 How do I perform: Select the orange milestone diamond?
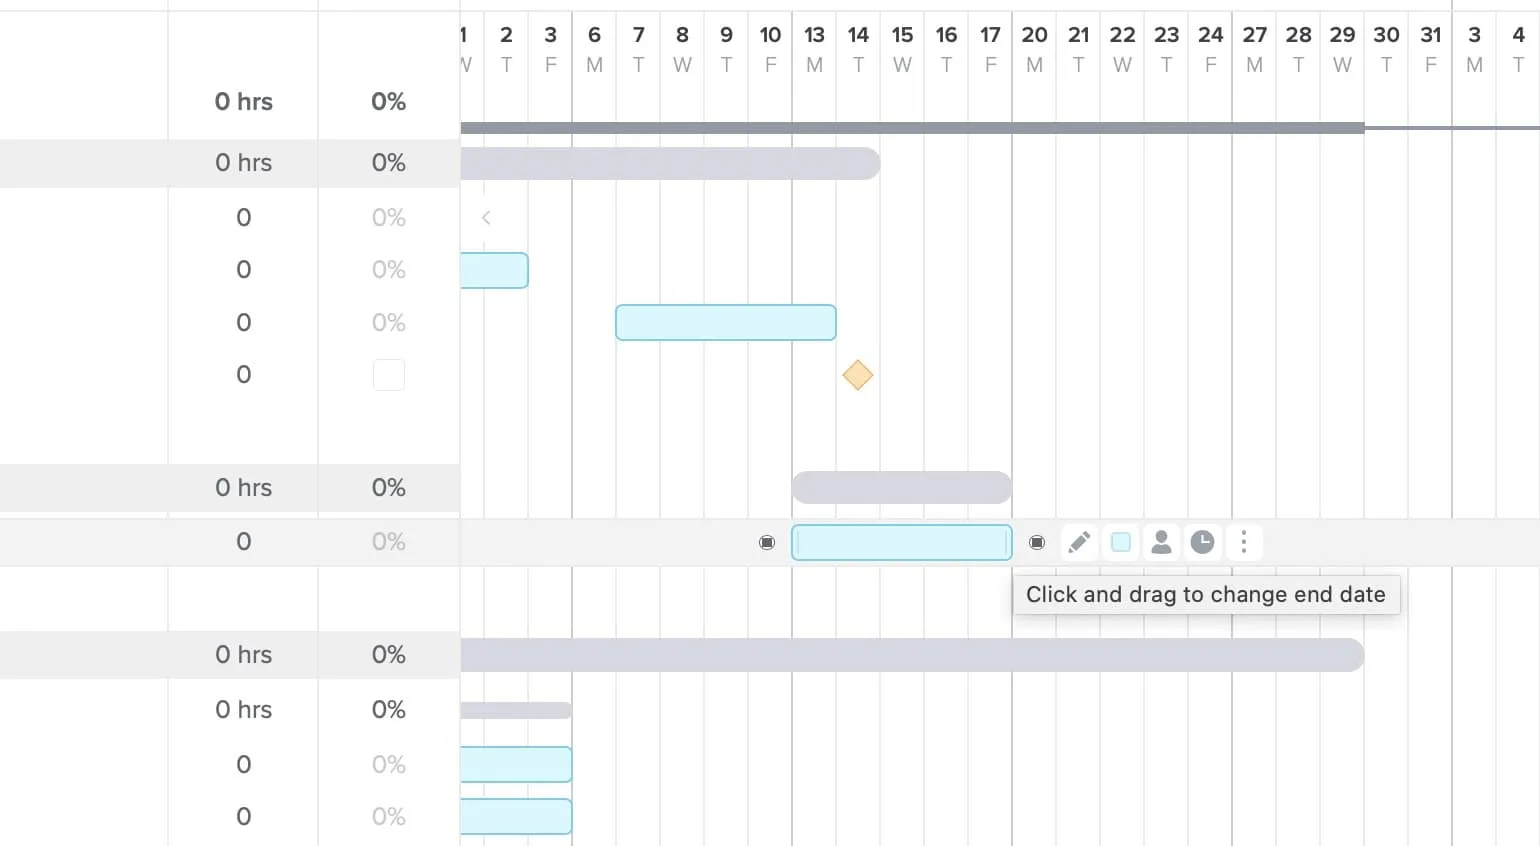tap(858, 375)
